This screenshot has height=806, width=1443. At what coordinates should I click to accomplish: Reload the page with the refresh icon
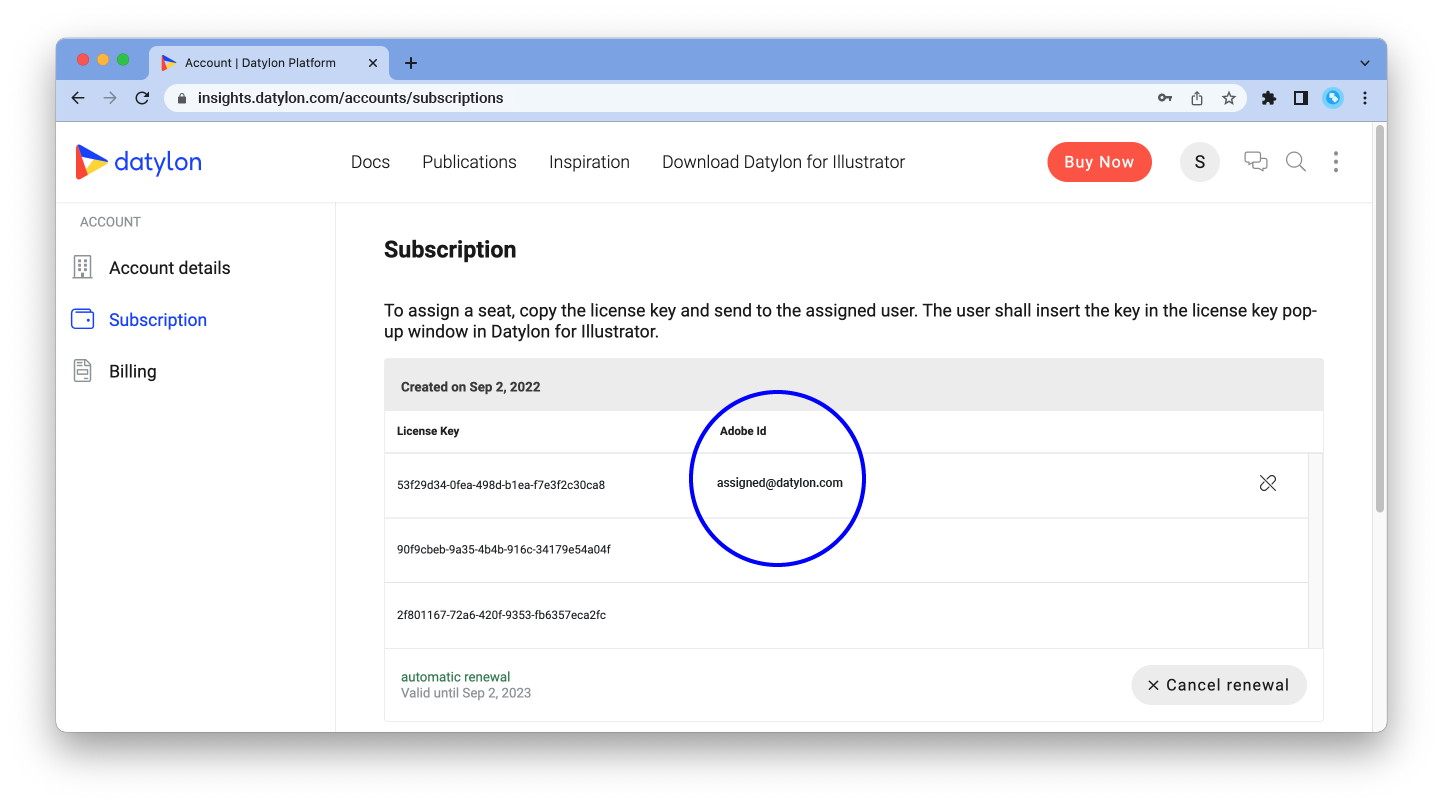pyautogui.click(x=142, y=98)
